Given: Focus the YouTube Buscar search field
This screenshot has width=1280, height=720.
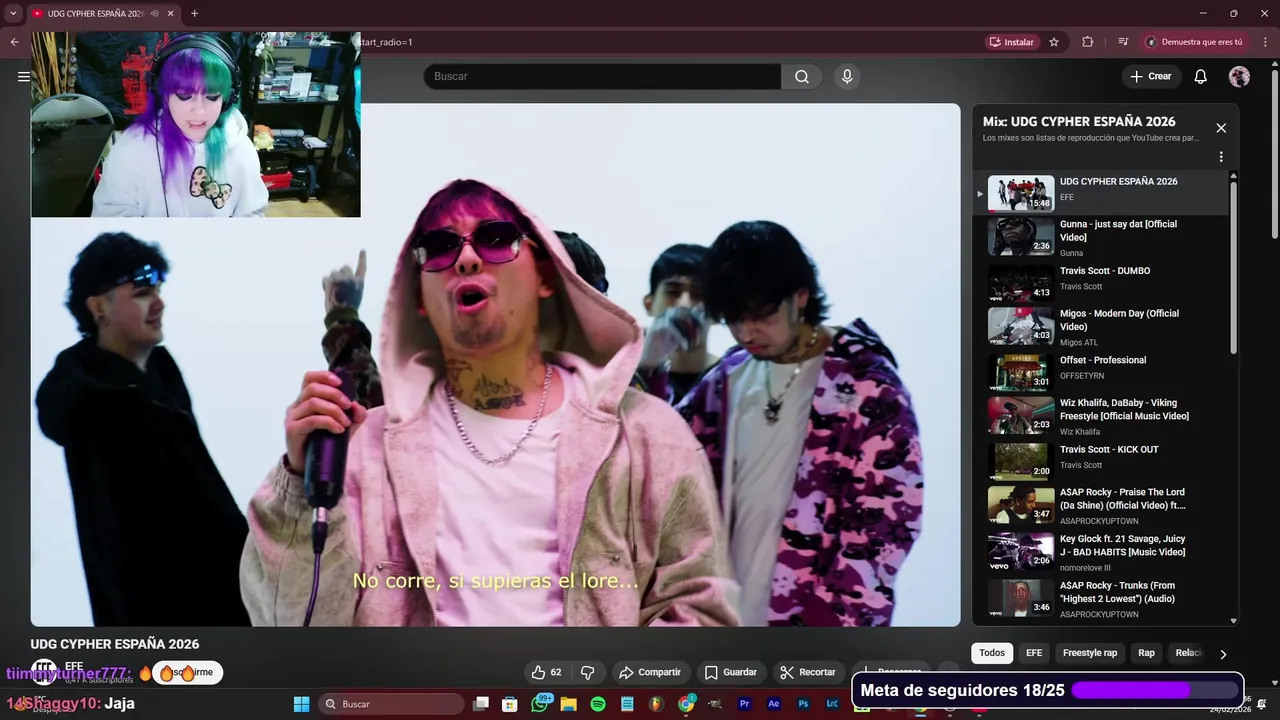Looking at the screenshot, I should [602, 77].
